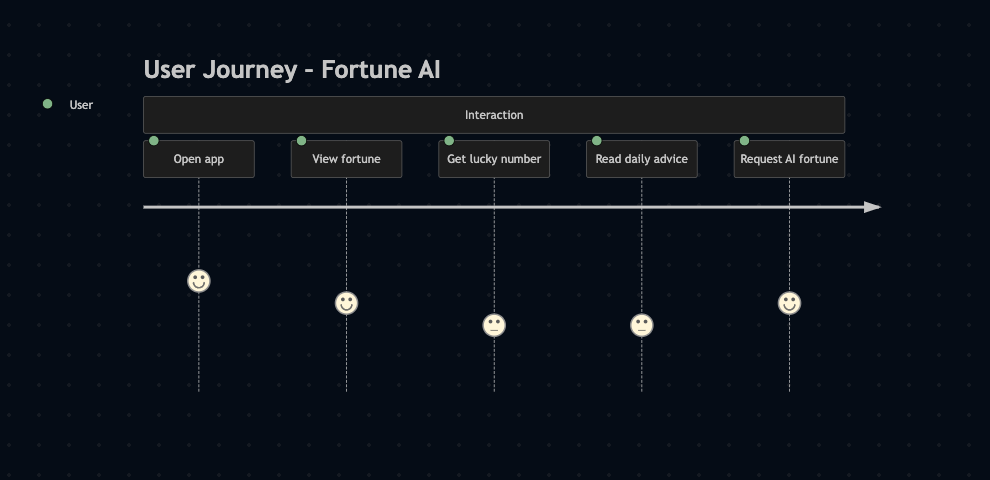990x480 pixels.
Task: Click the green dot on Request AI fortune
Action: pyautogui.click(x=744, y=140)
